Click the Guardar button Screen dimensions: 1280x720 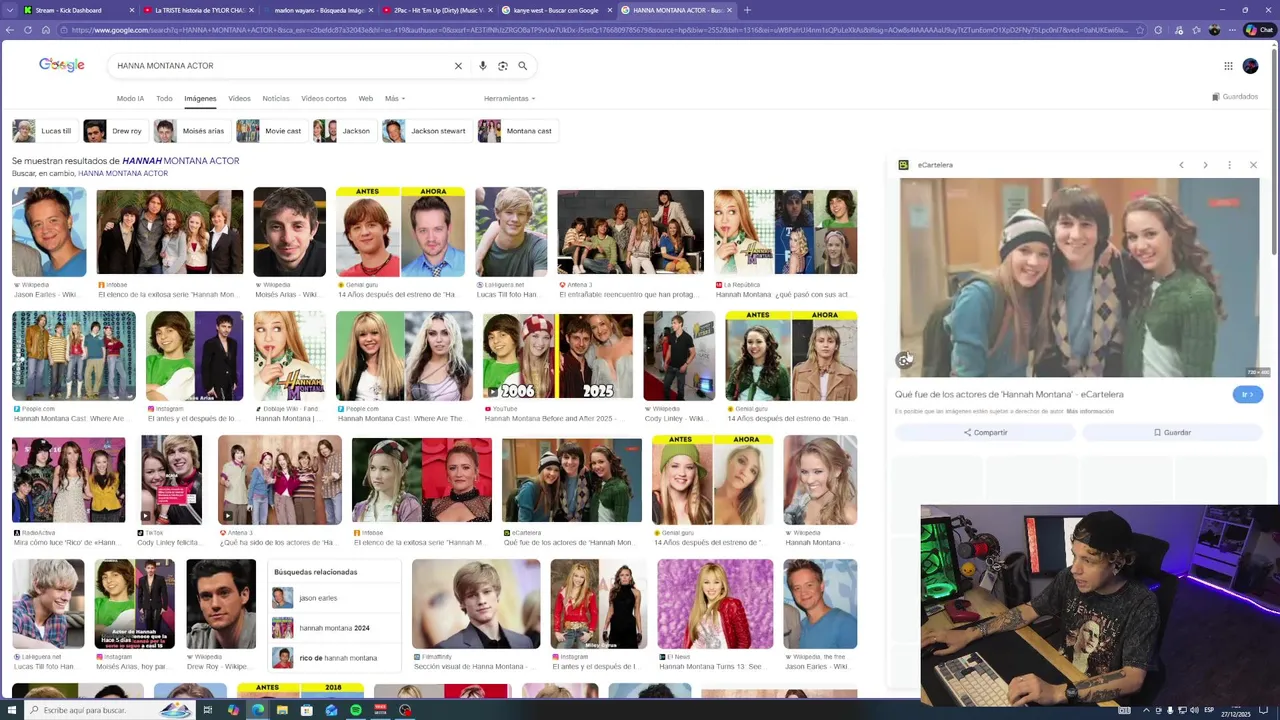coord(1172,433)
